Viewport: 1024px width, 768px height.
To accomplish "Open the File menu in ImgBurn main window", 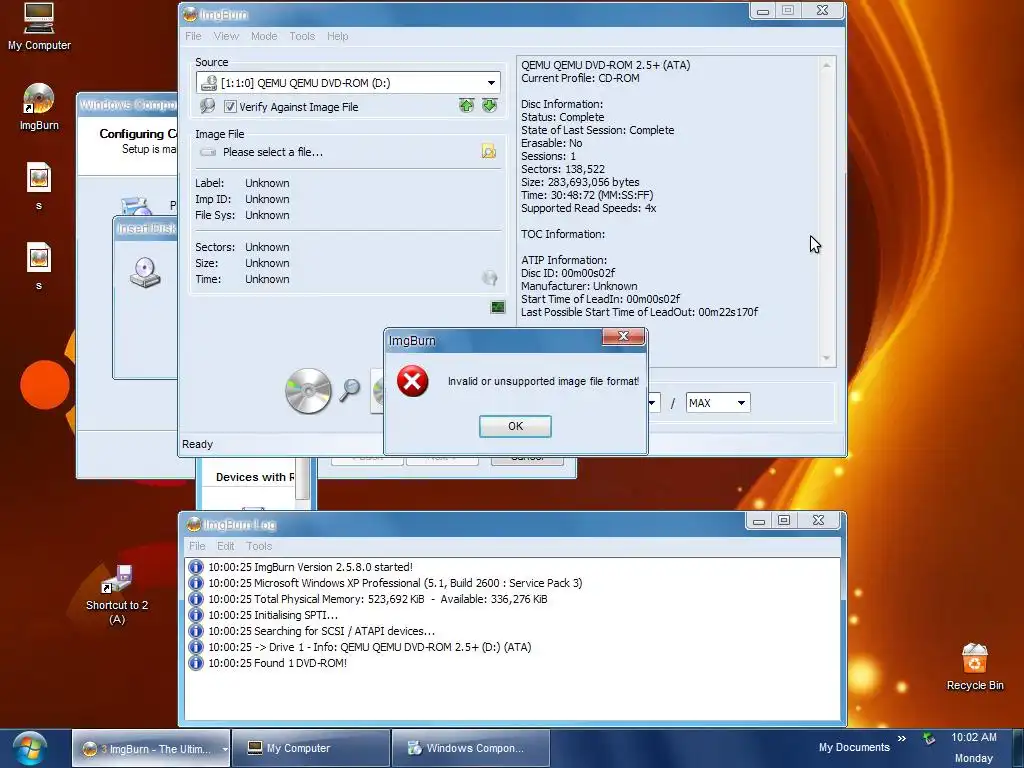I will (x=193, y=36).
